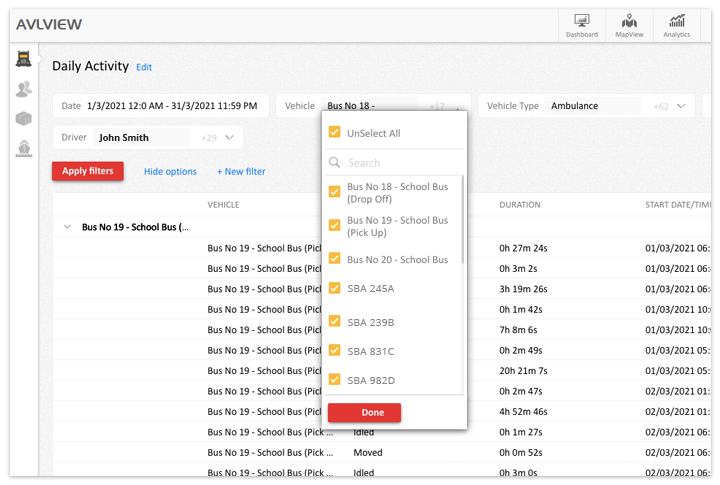Uncheck the SBA 831C vehicle
The height and width of the screenshot is (485, 720).
pyautogui.click(x=335, y=350)
